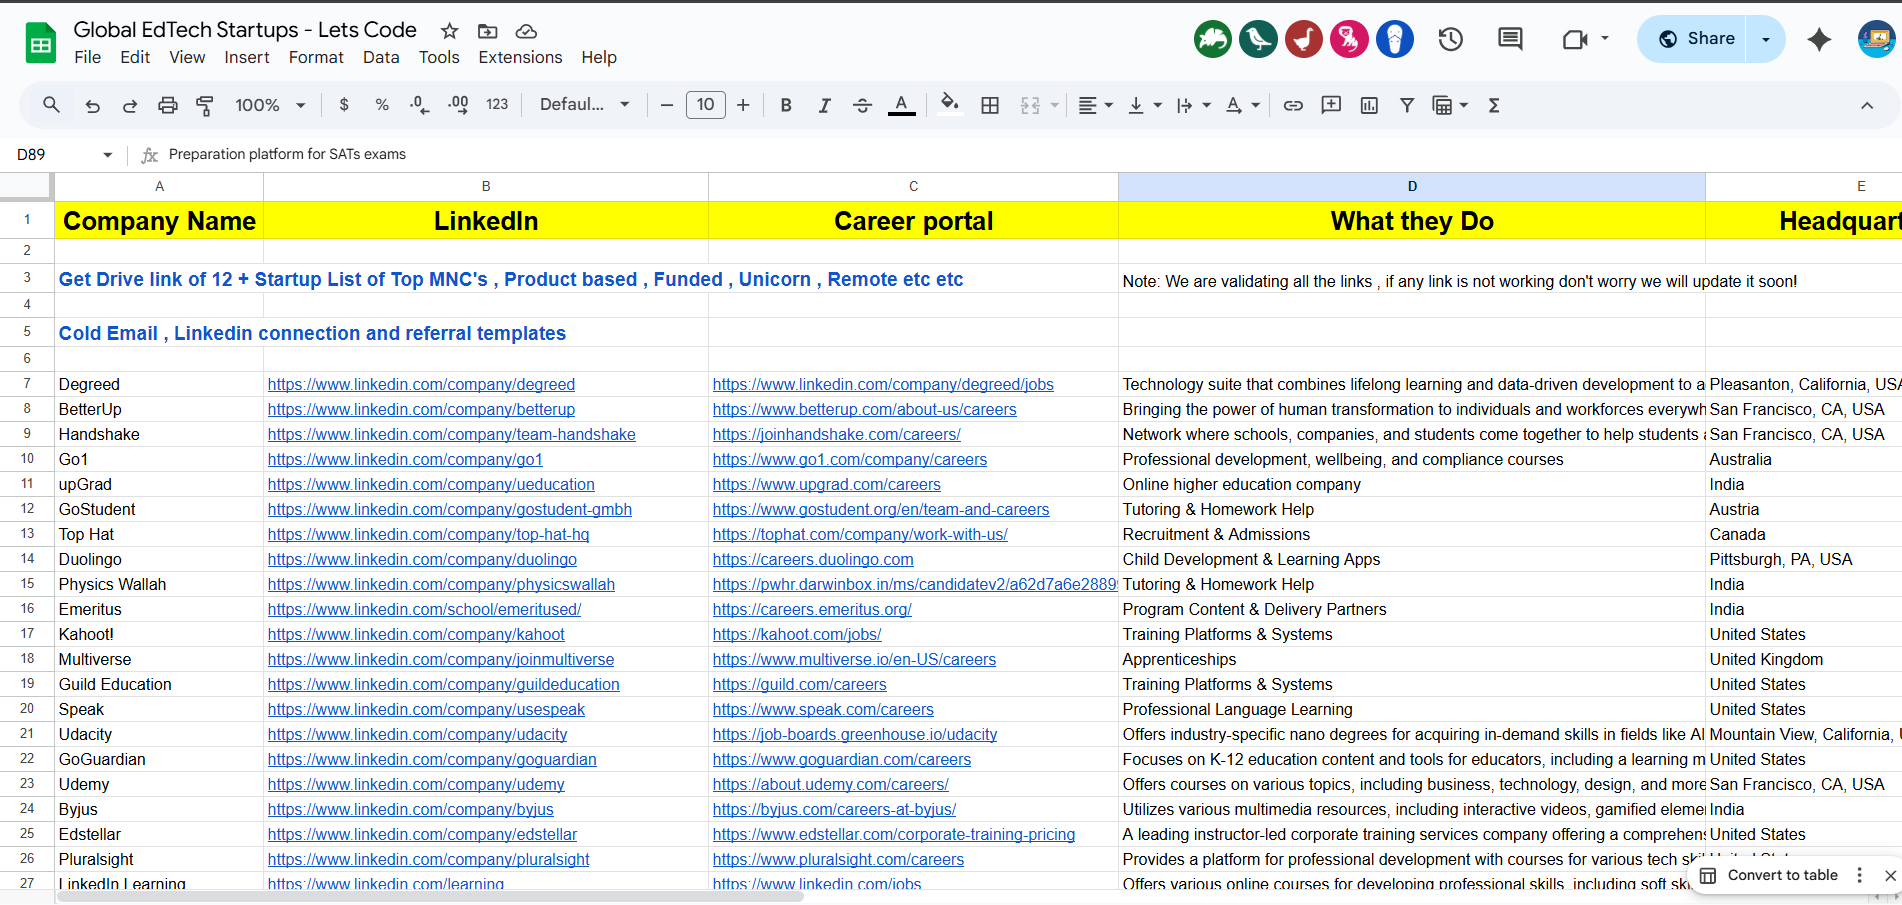Screen dimensions: 1902x905
Task: Open the Format menu
Action: point(316,57)
